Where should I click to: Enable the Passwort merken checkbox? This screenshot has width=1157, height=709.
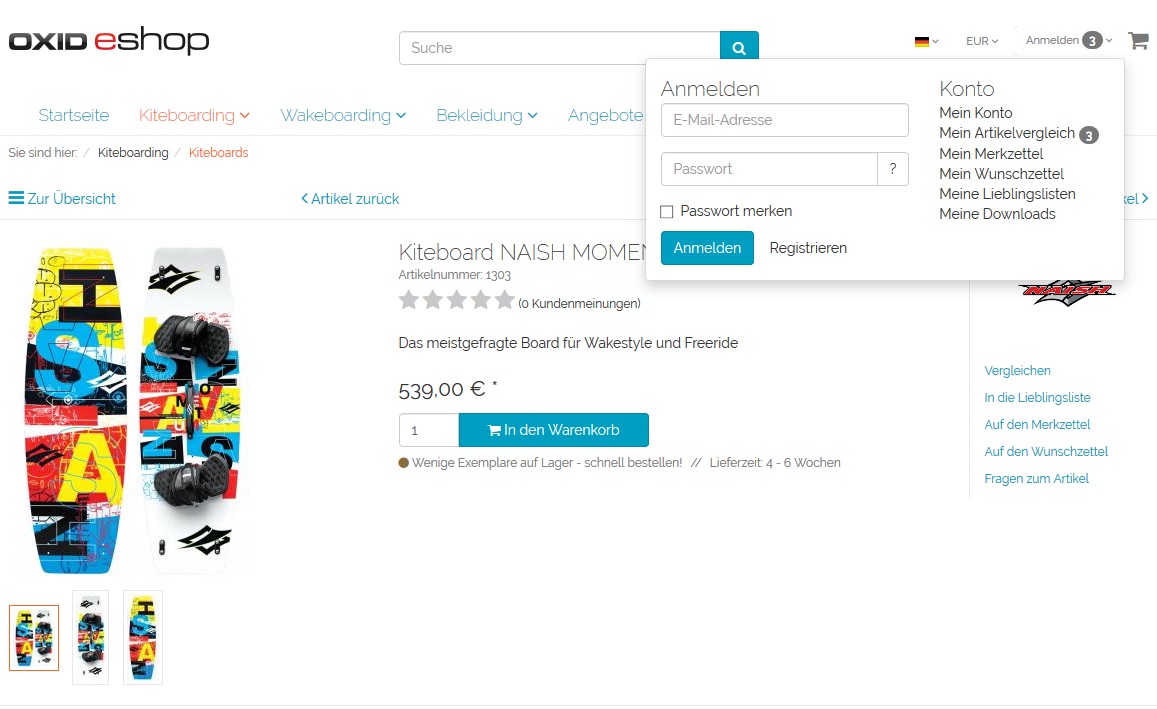pyautogui.click(x=667, y=212)
